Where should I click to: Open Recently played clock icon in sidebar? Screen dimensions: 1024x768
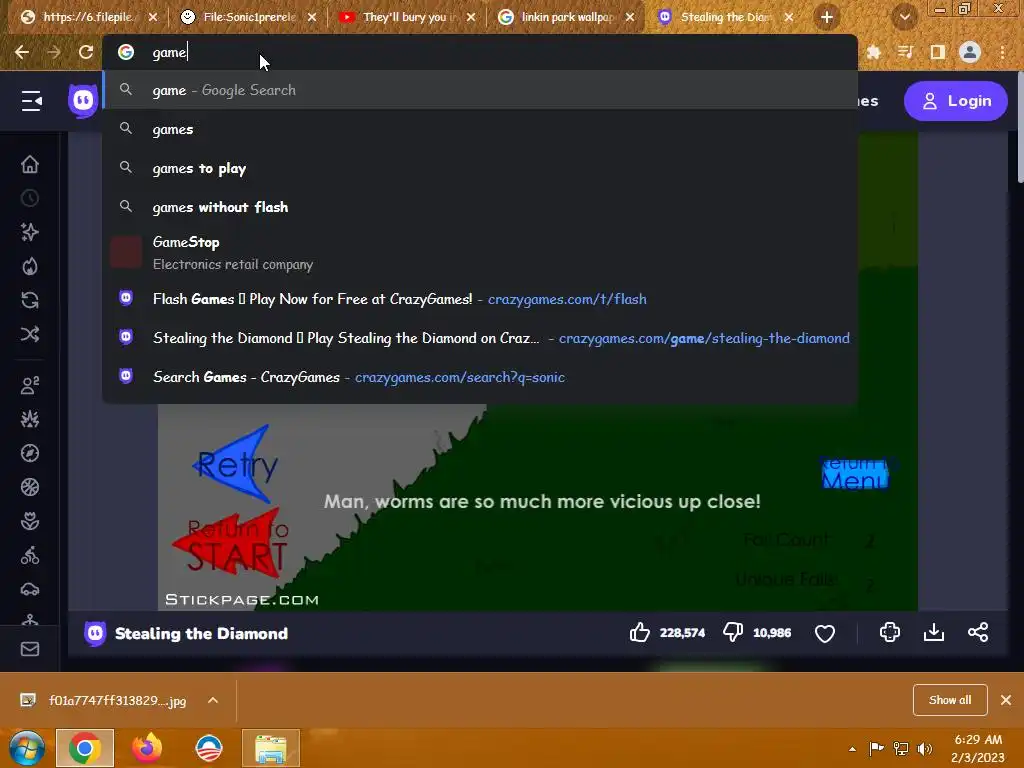tap(29, 198)
